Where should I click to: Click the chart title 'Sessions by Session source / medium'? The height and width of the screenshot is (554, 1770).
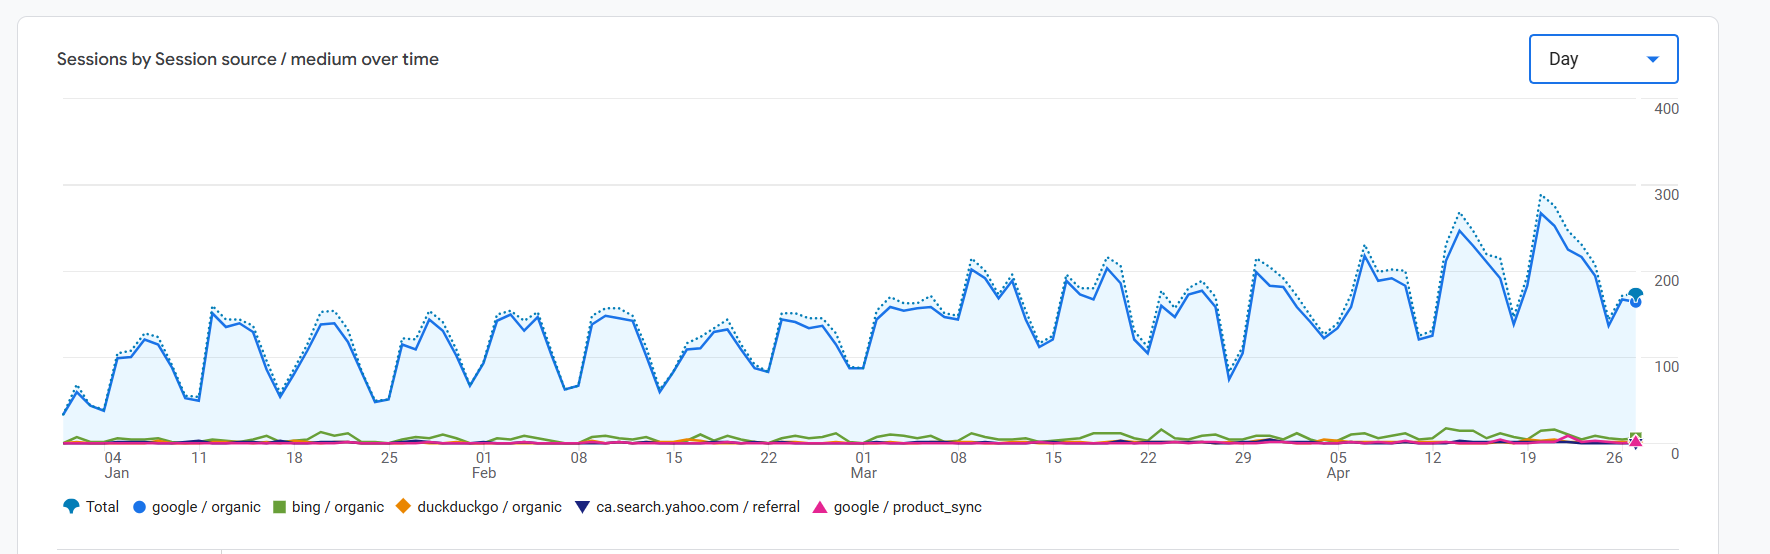pos(248,59)
